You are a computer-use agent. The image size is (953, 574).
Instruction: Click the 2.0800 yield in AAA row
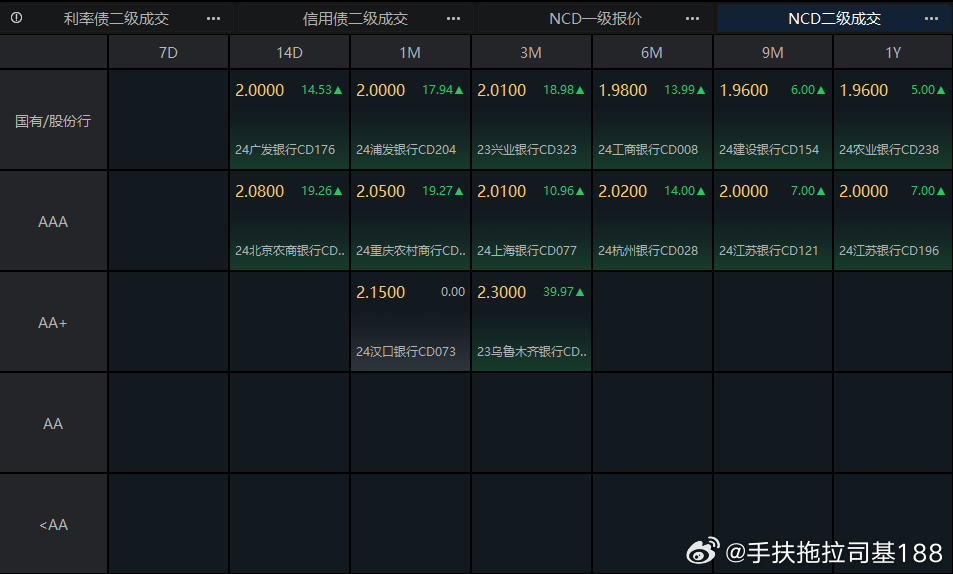tap(260, 192)
